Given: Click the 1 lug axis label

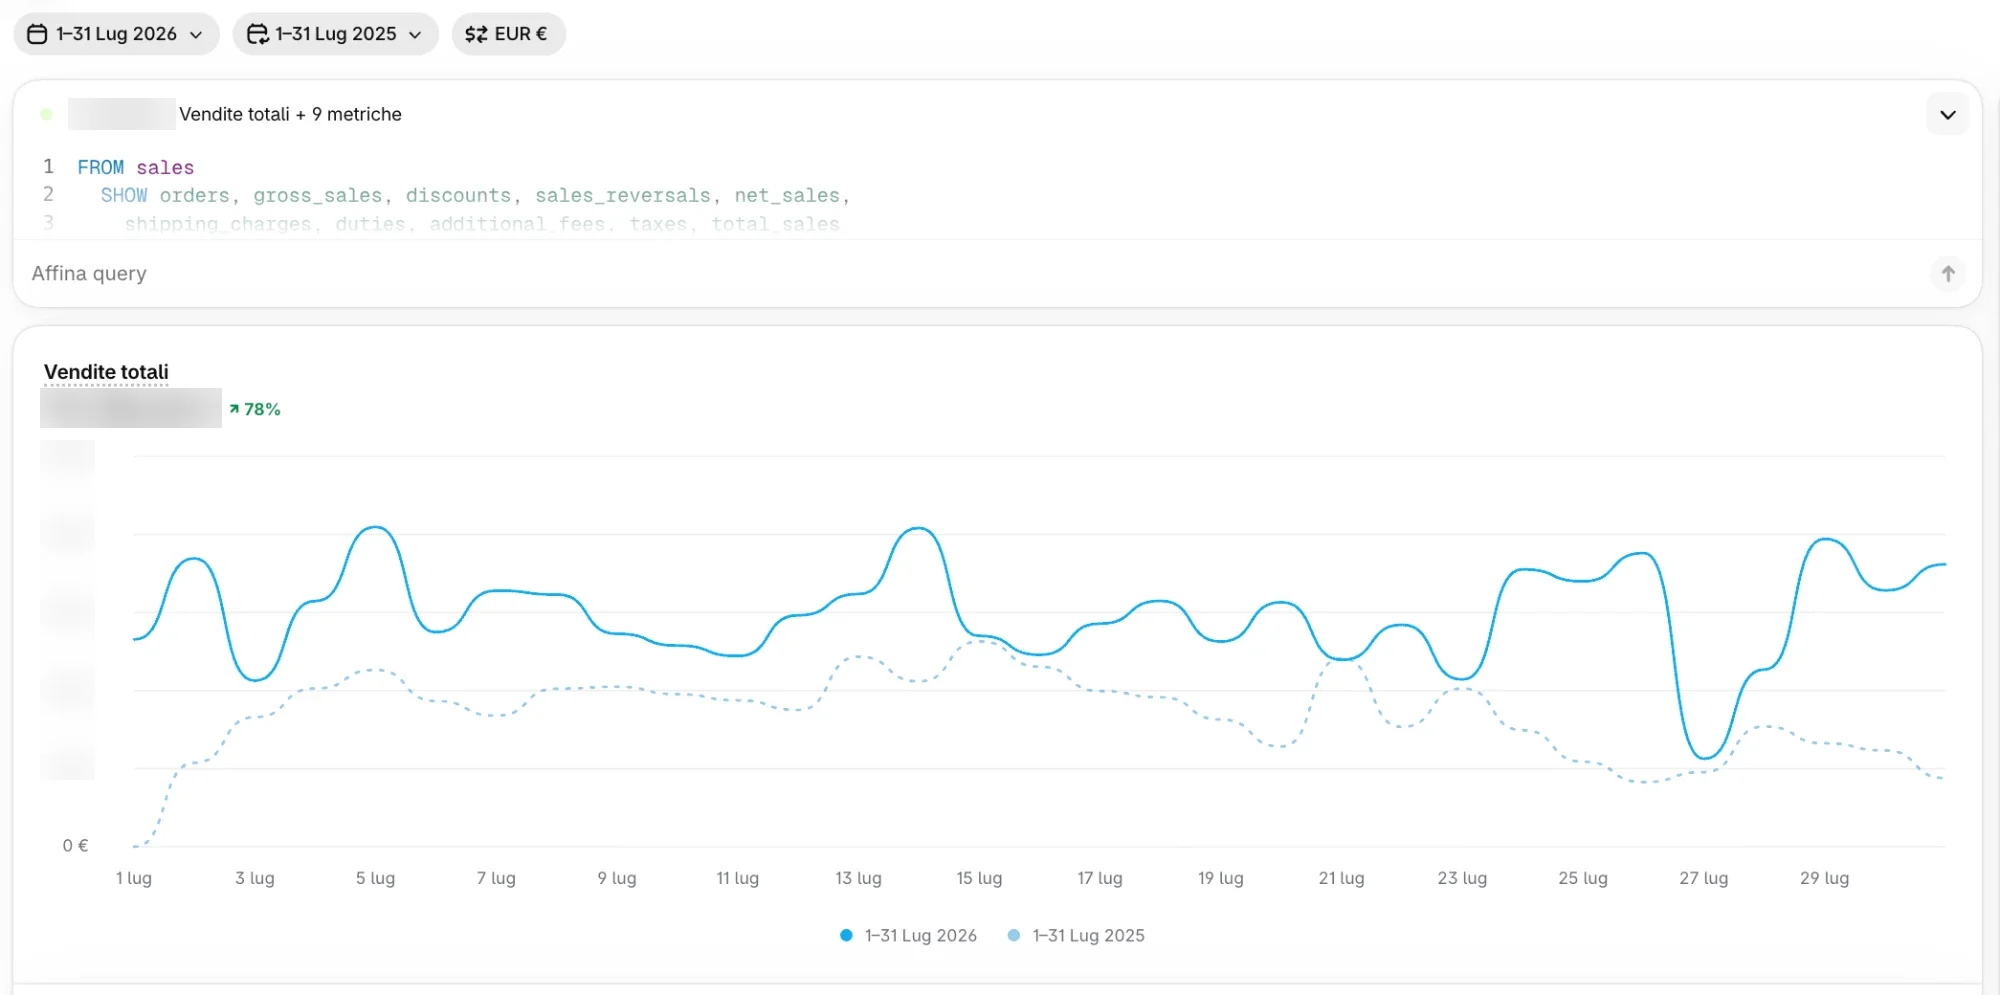Looking at the screenshot, I should click(134, 878).
